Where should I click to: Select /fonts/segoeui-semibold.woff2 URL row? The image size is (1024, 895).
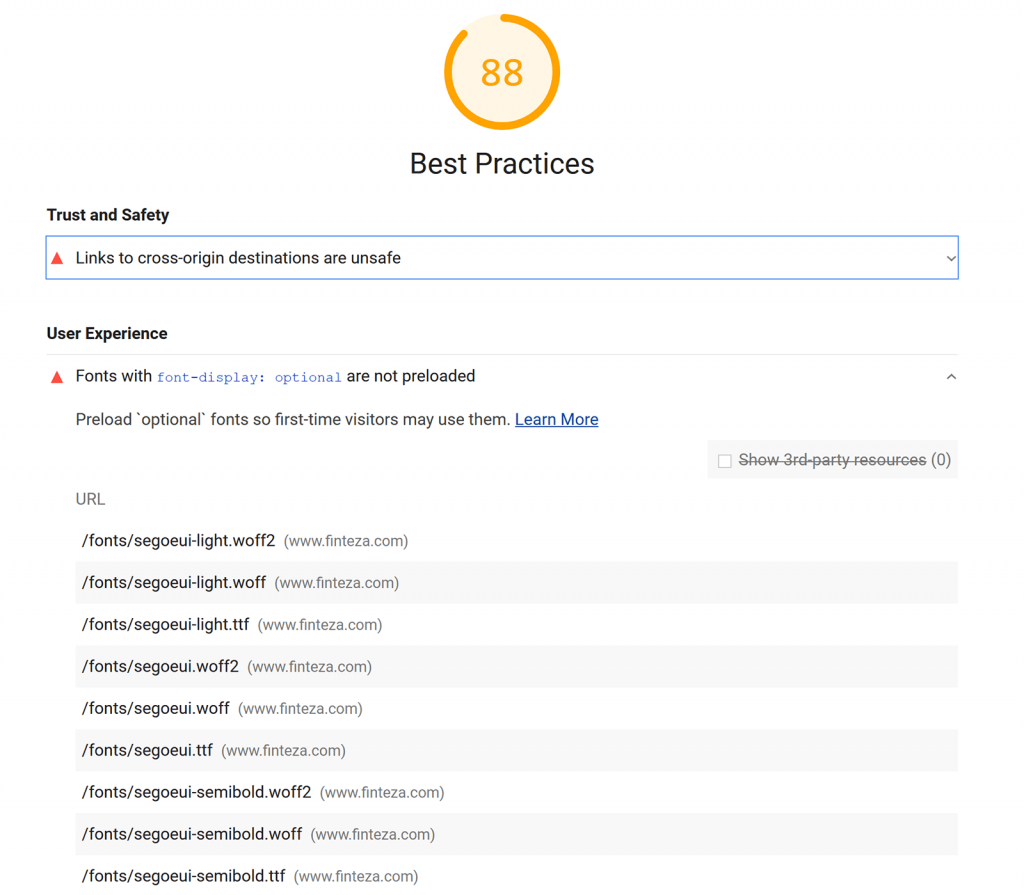[517, 792]
